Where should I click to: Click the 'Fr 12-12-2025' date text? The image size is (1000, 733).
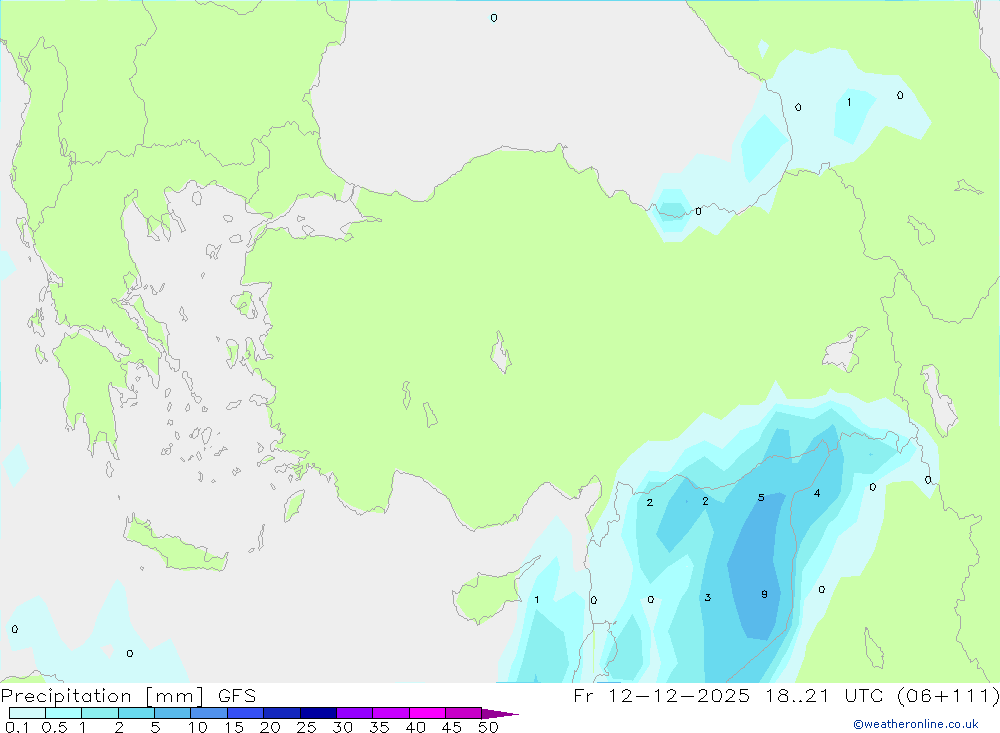pos(661,696)
